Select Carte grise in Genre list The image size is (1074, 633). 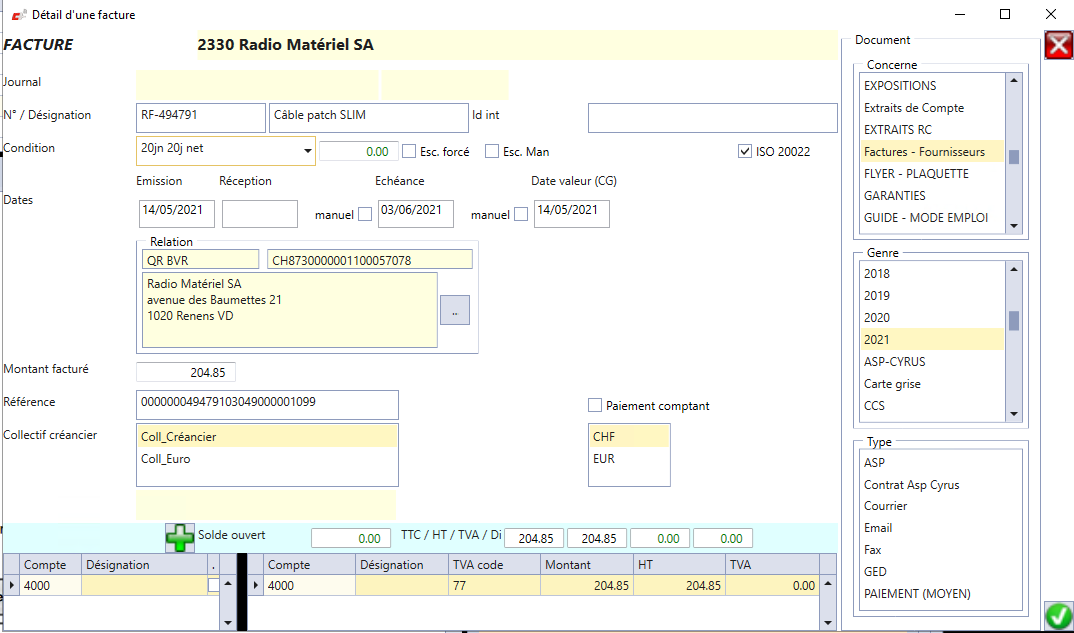coord(932,384)
